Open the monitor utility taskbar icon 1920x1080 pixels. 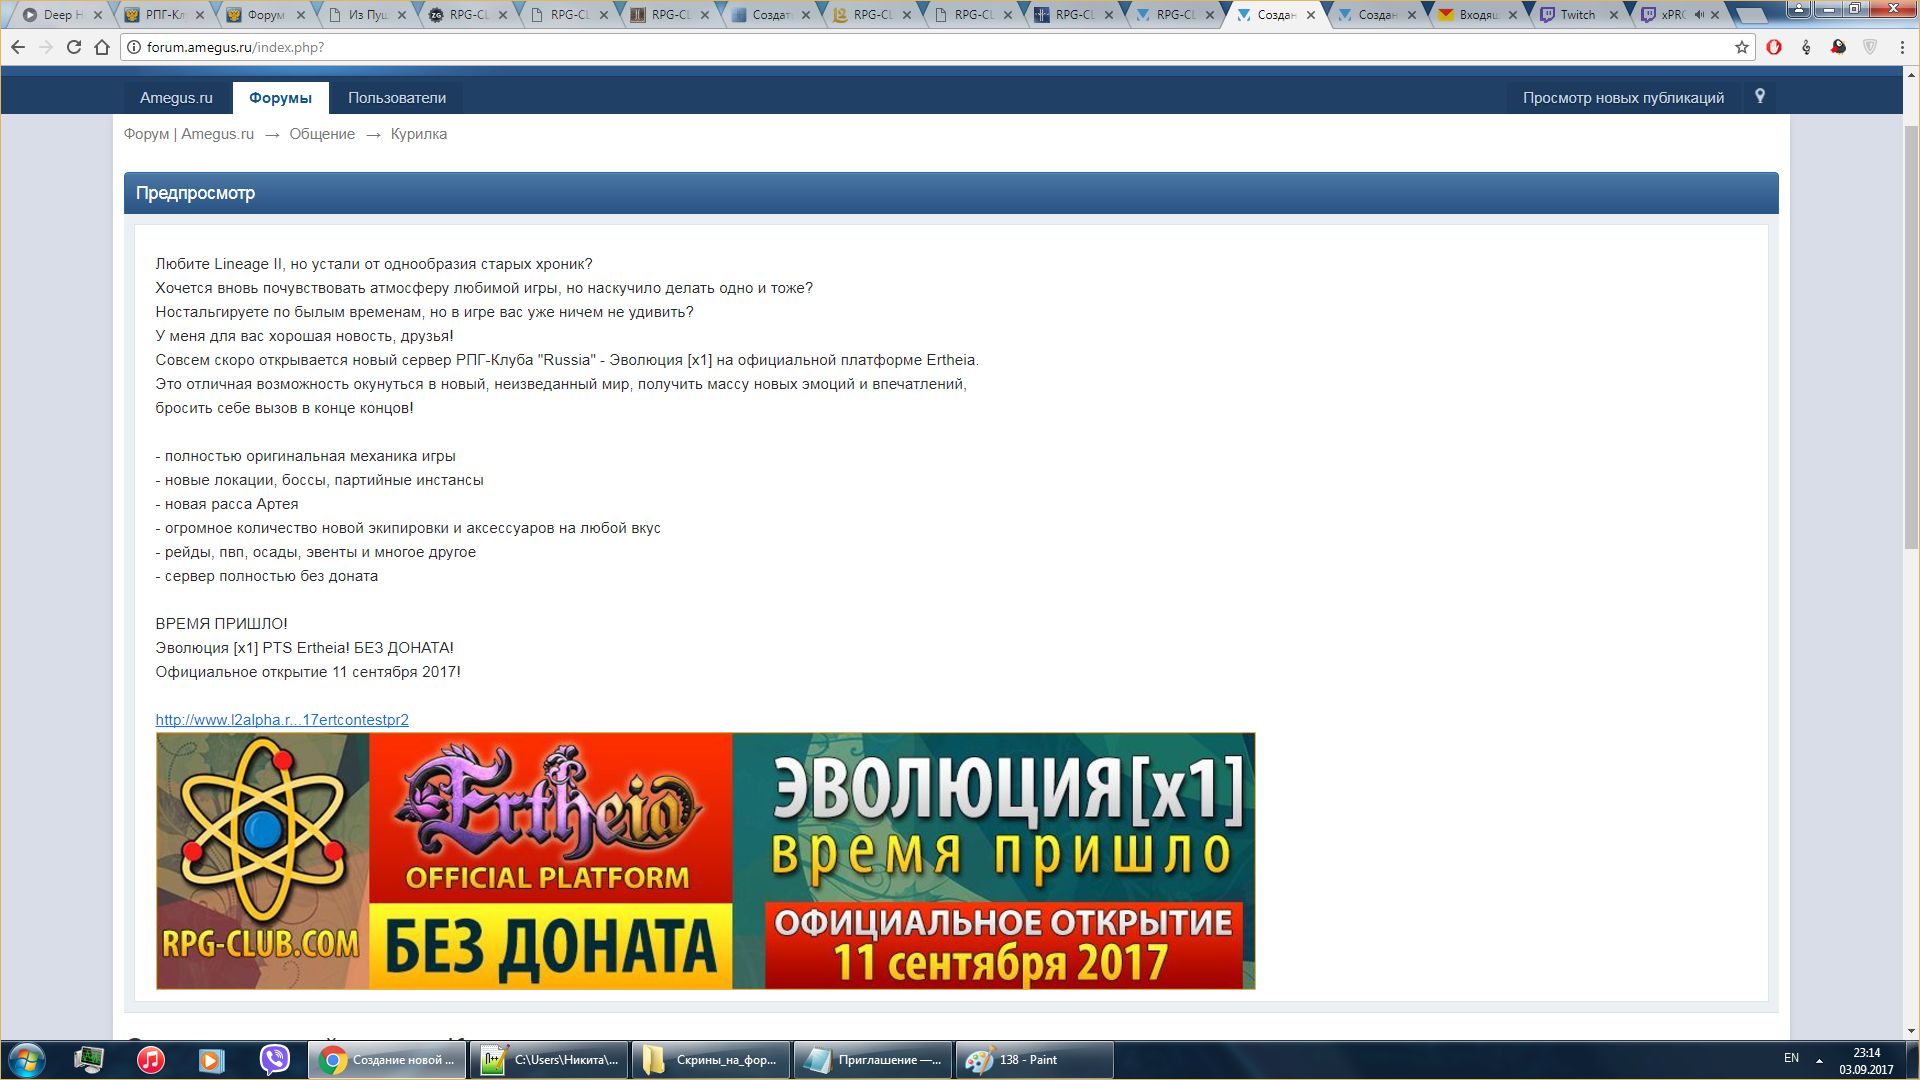89,1060
